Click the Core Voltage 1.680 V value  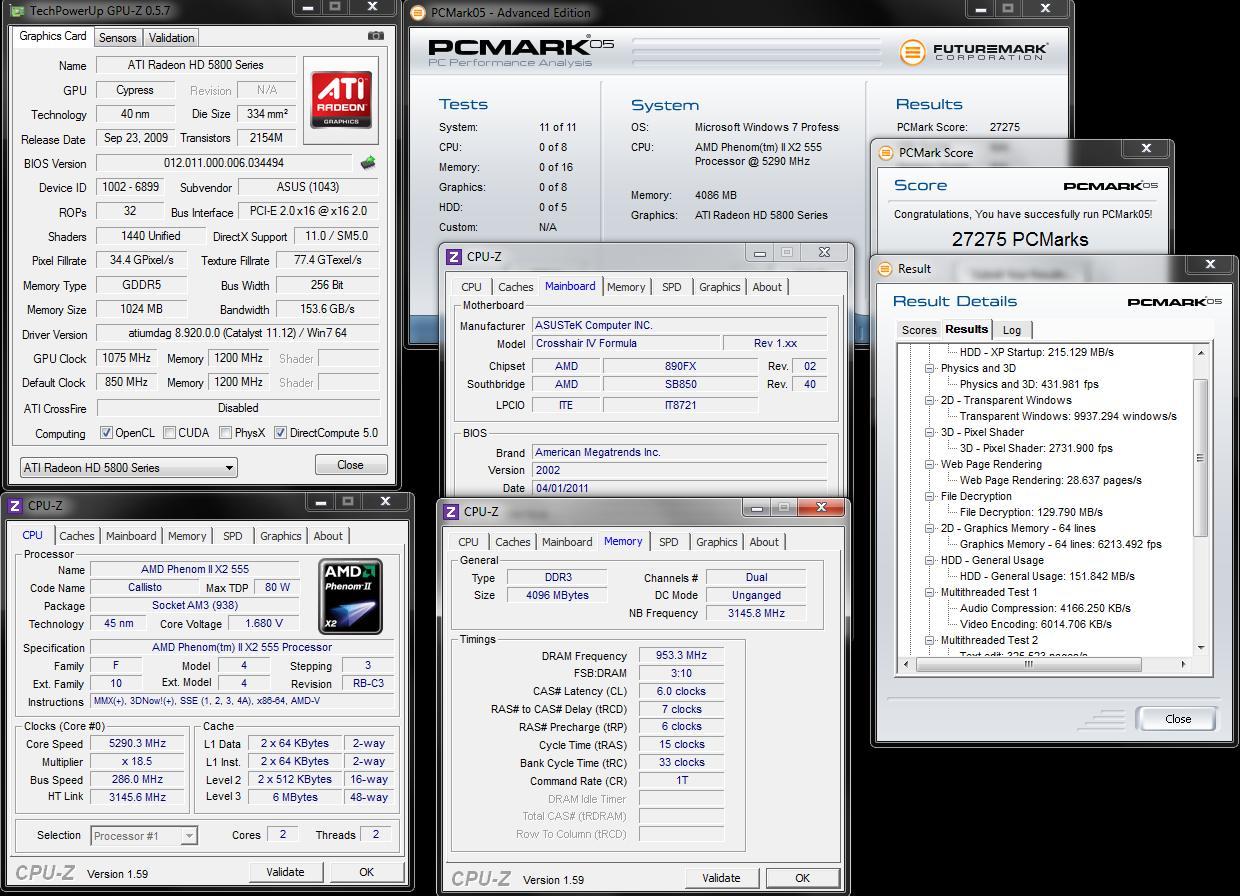click(262, 623)
